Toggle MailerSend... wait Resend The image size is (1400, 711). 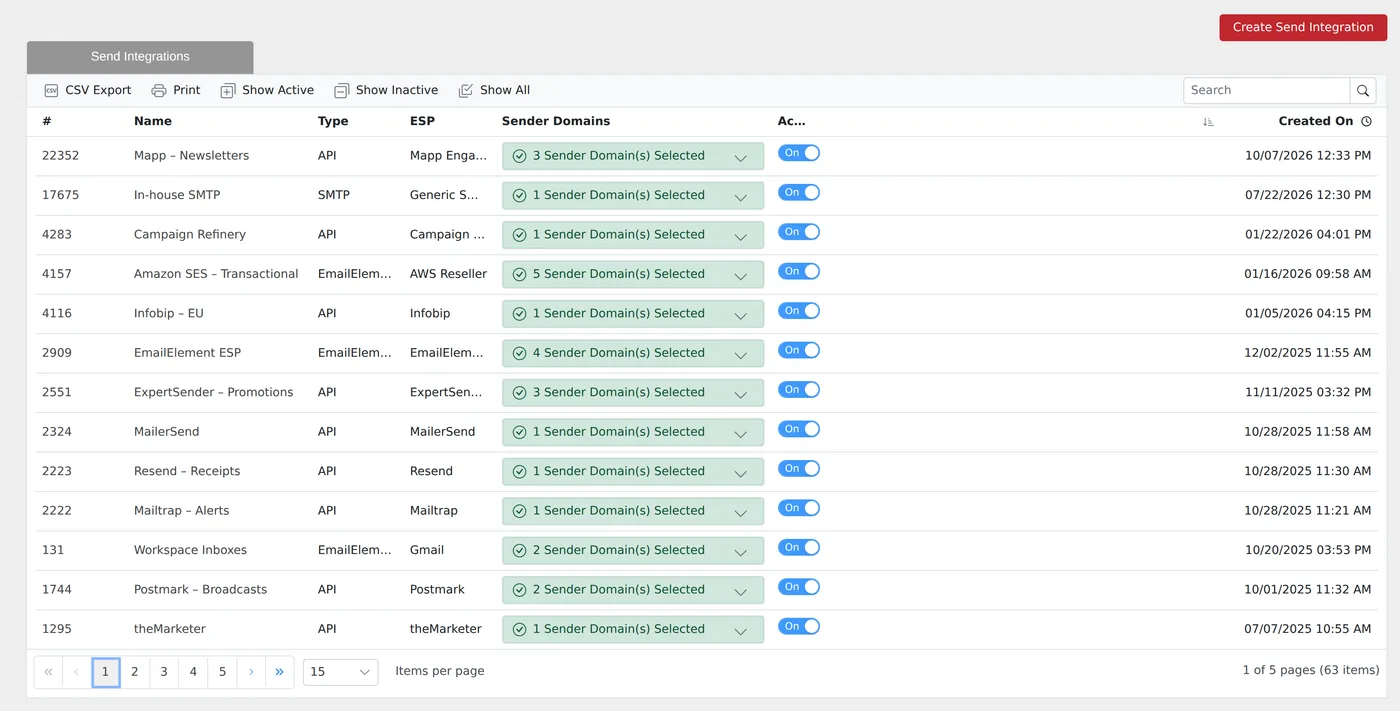click(799, 469)
